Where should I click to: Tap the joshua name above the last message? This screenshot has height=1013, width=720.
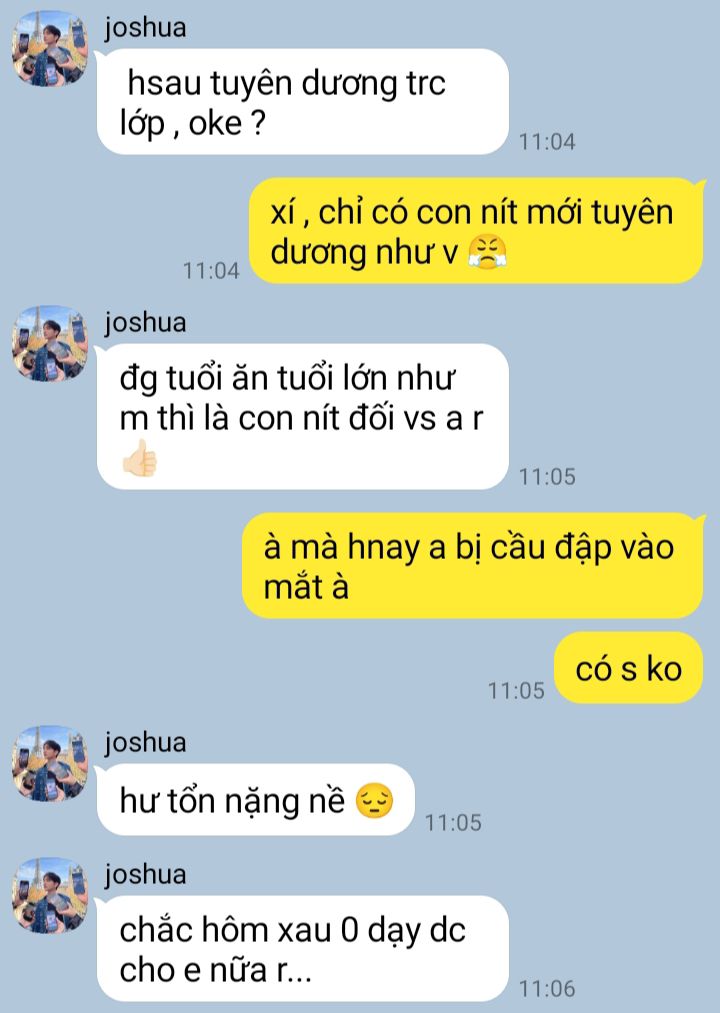coord(145,875)
